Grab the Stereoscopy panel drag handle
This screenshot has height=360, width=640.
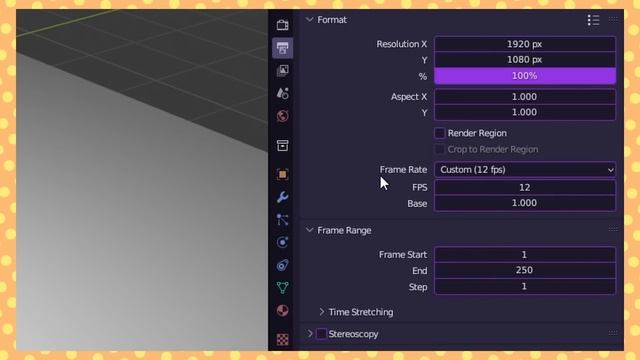pyautogui.click(x=613, y=333)
